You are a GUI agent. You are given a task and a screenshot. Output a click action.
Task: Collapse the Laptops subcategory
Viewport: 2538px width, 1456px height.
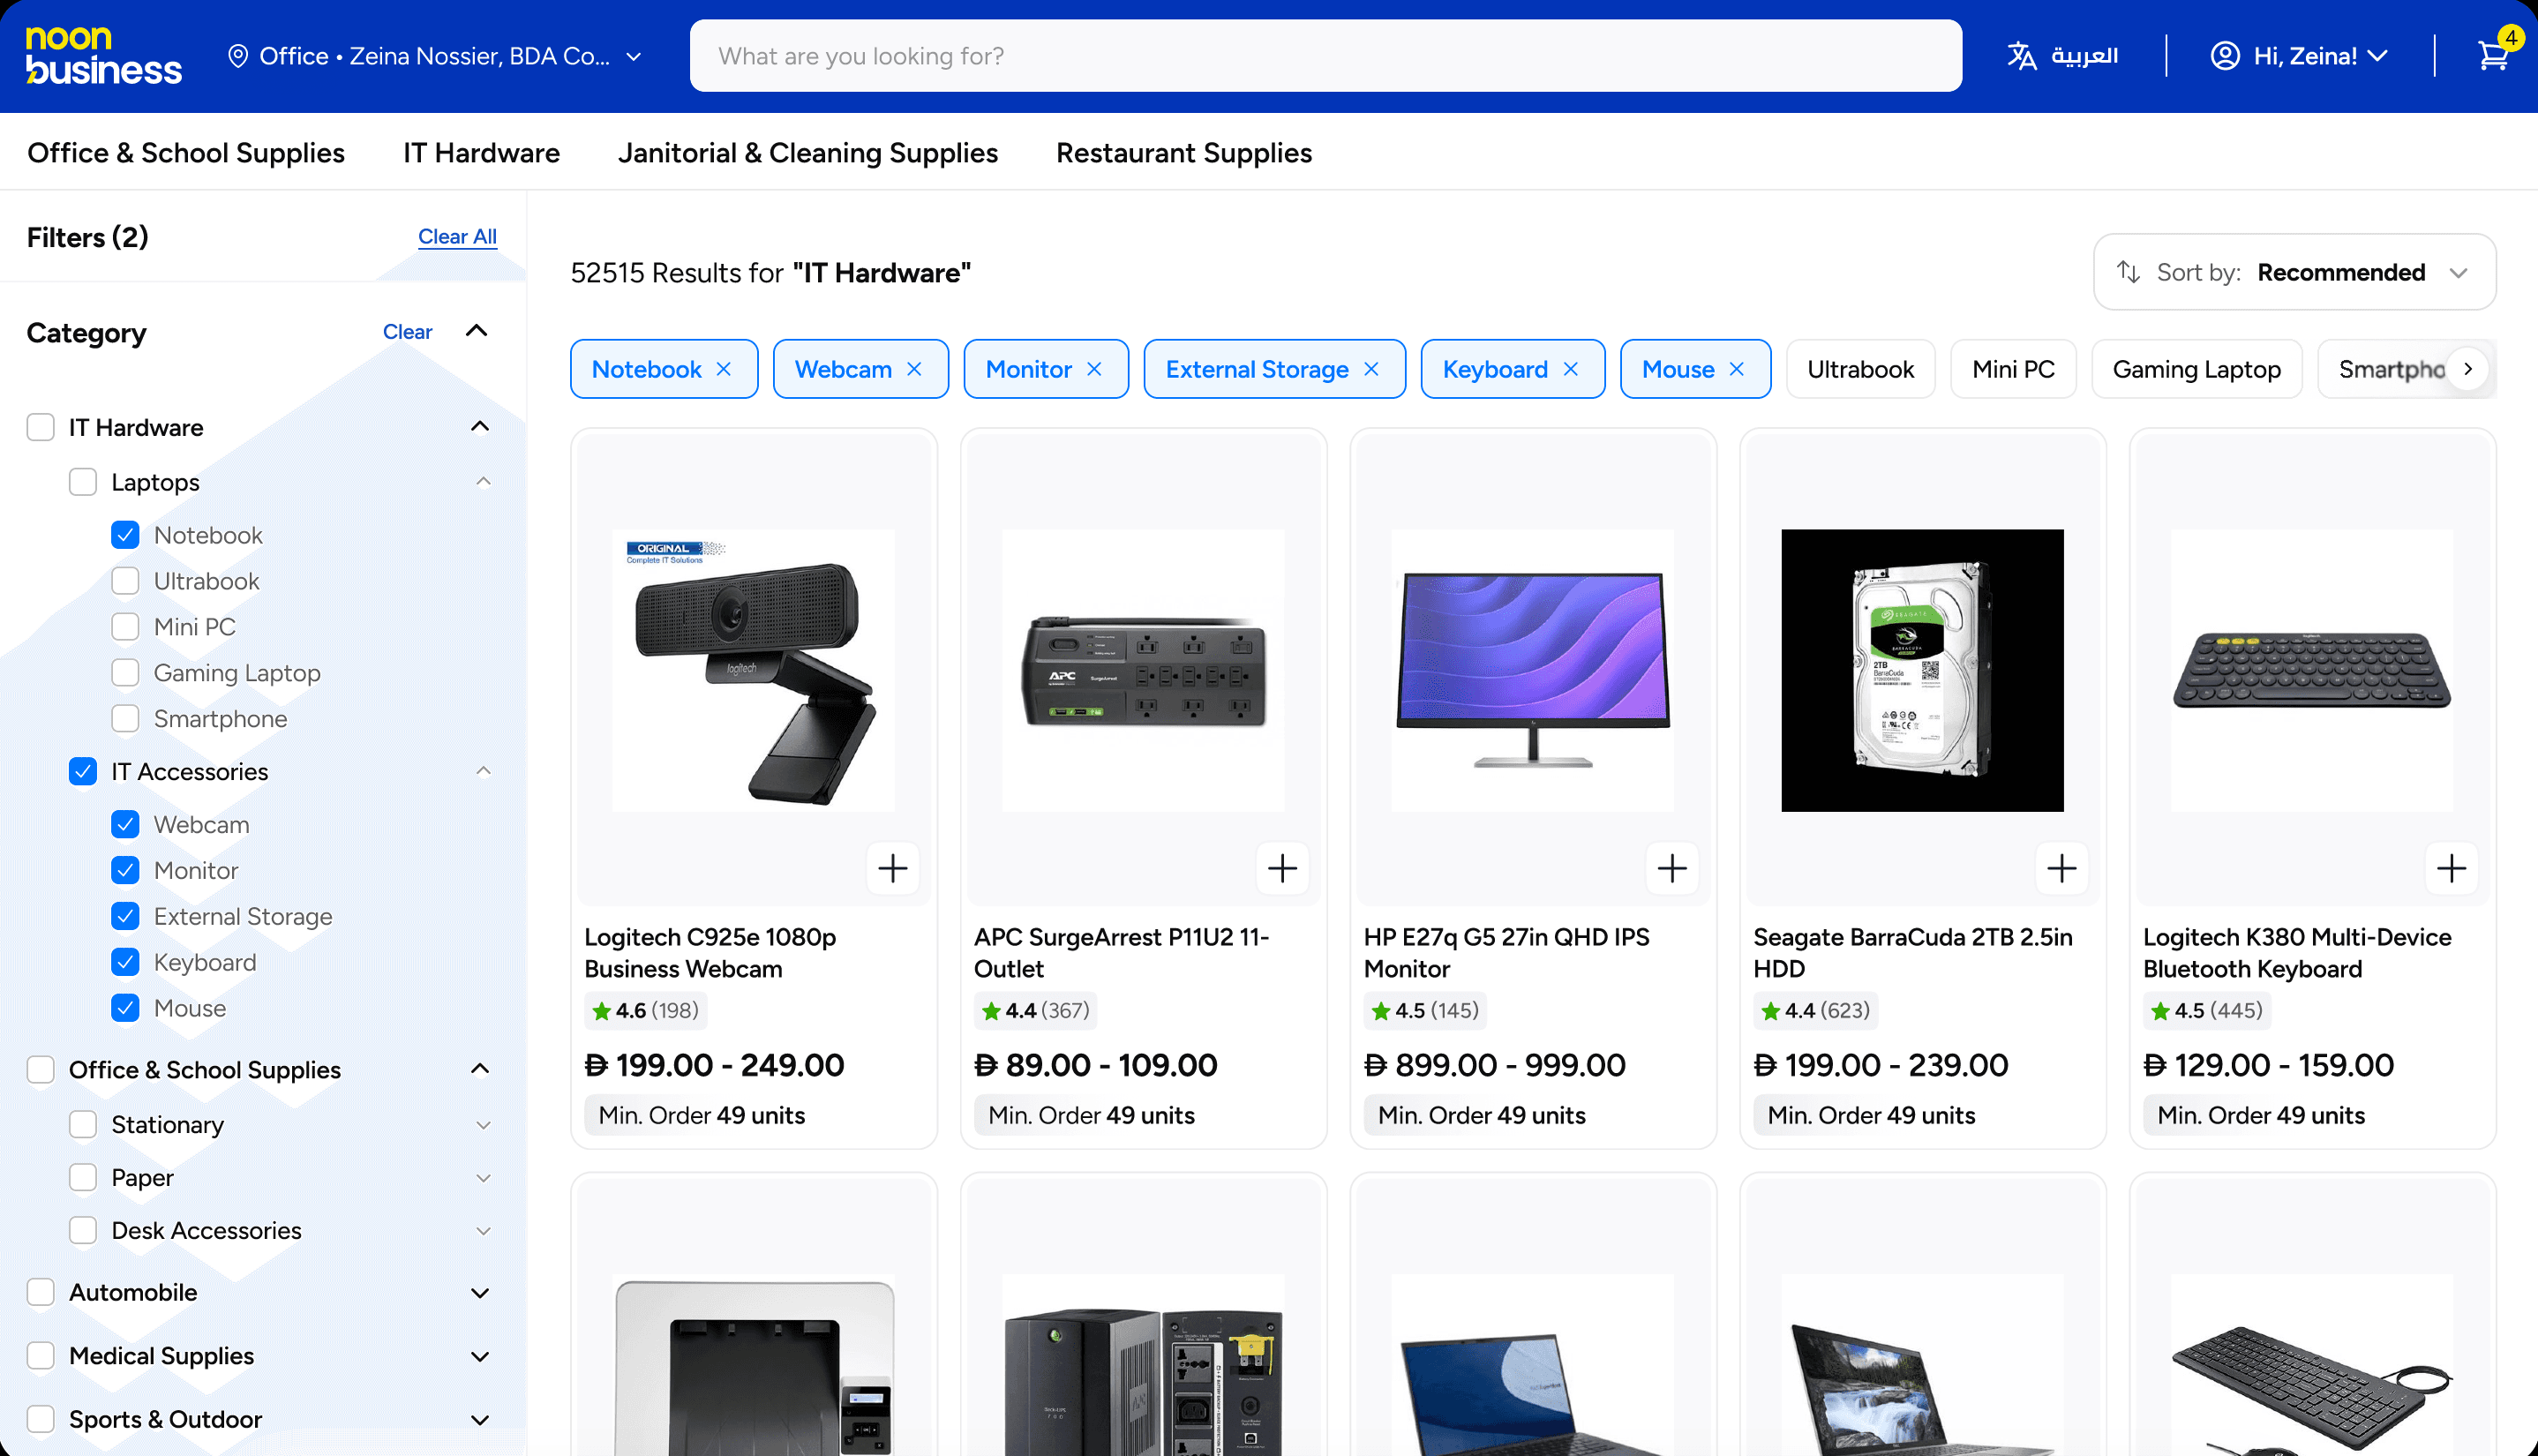coord(483,482)
